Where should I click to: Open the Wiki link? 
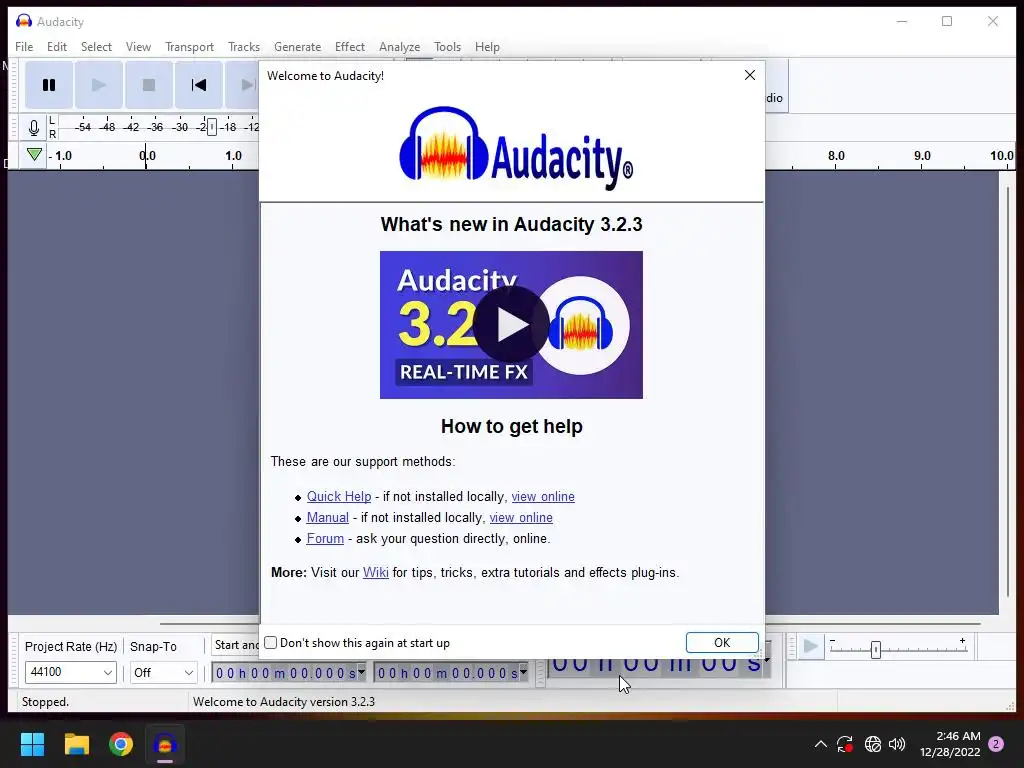pos(376,572)
